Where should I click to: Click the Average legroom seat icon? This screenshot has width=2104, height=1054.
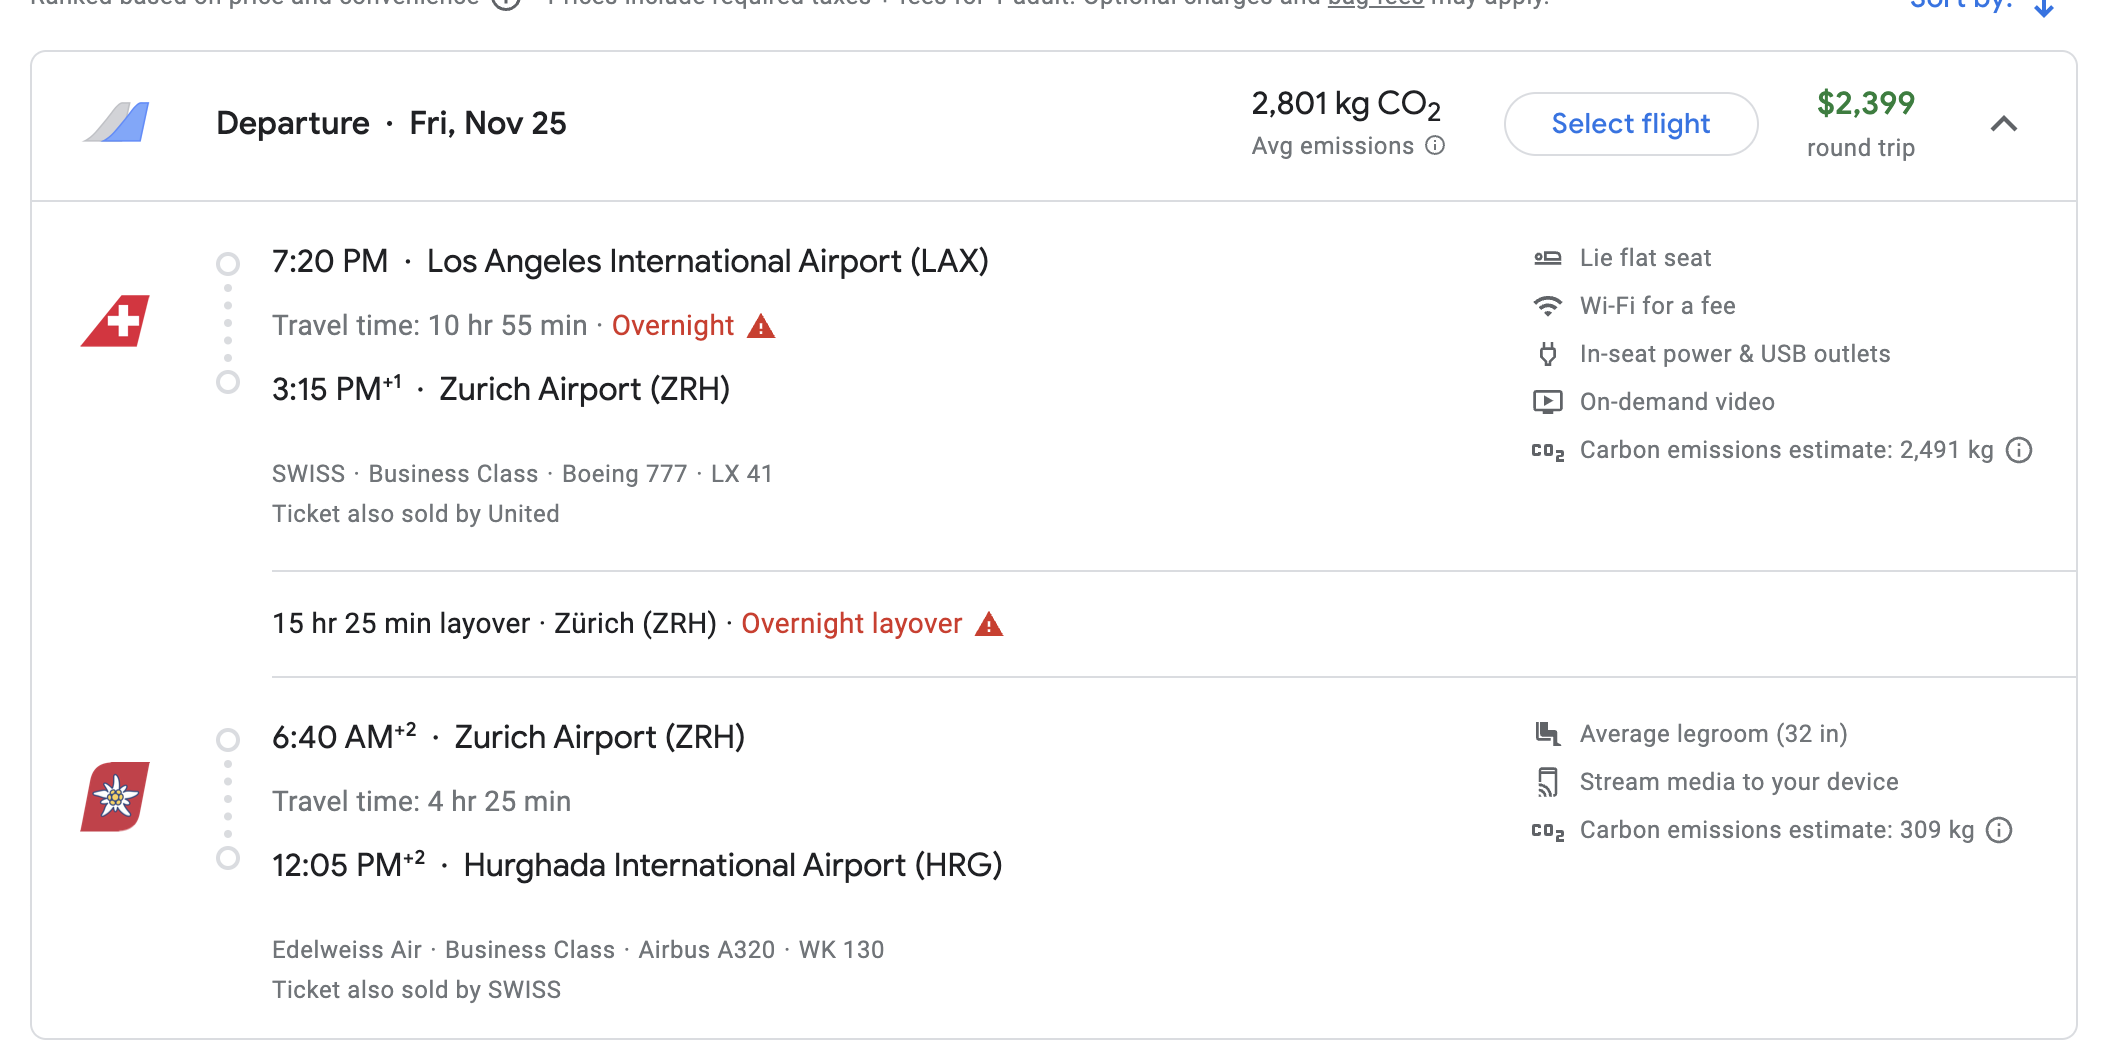pos(1547,734)
